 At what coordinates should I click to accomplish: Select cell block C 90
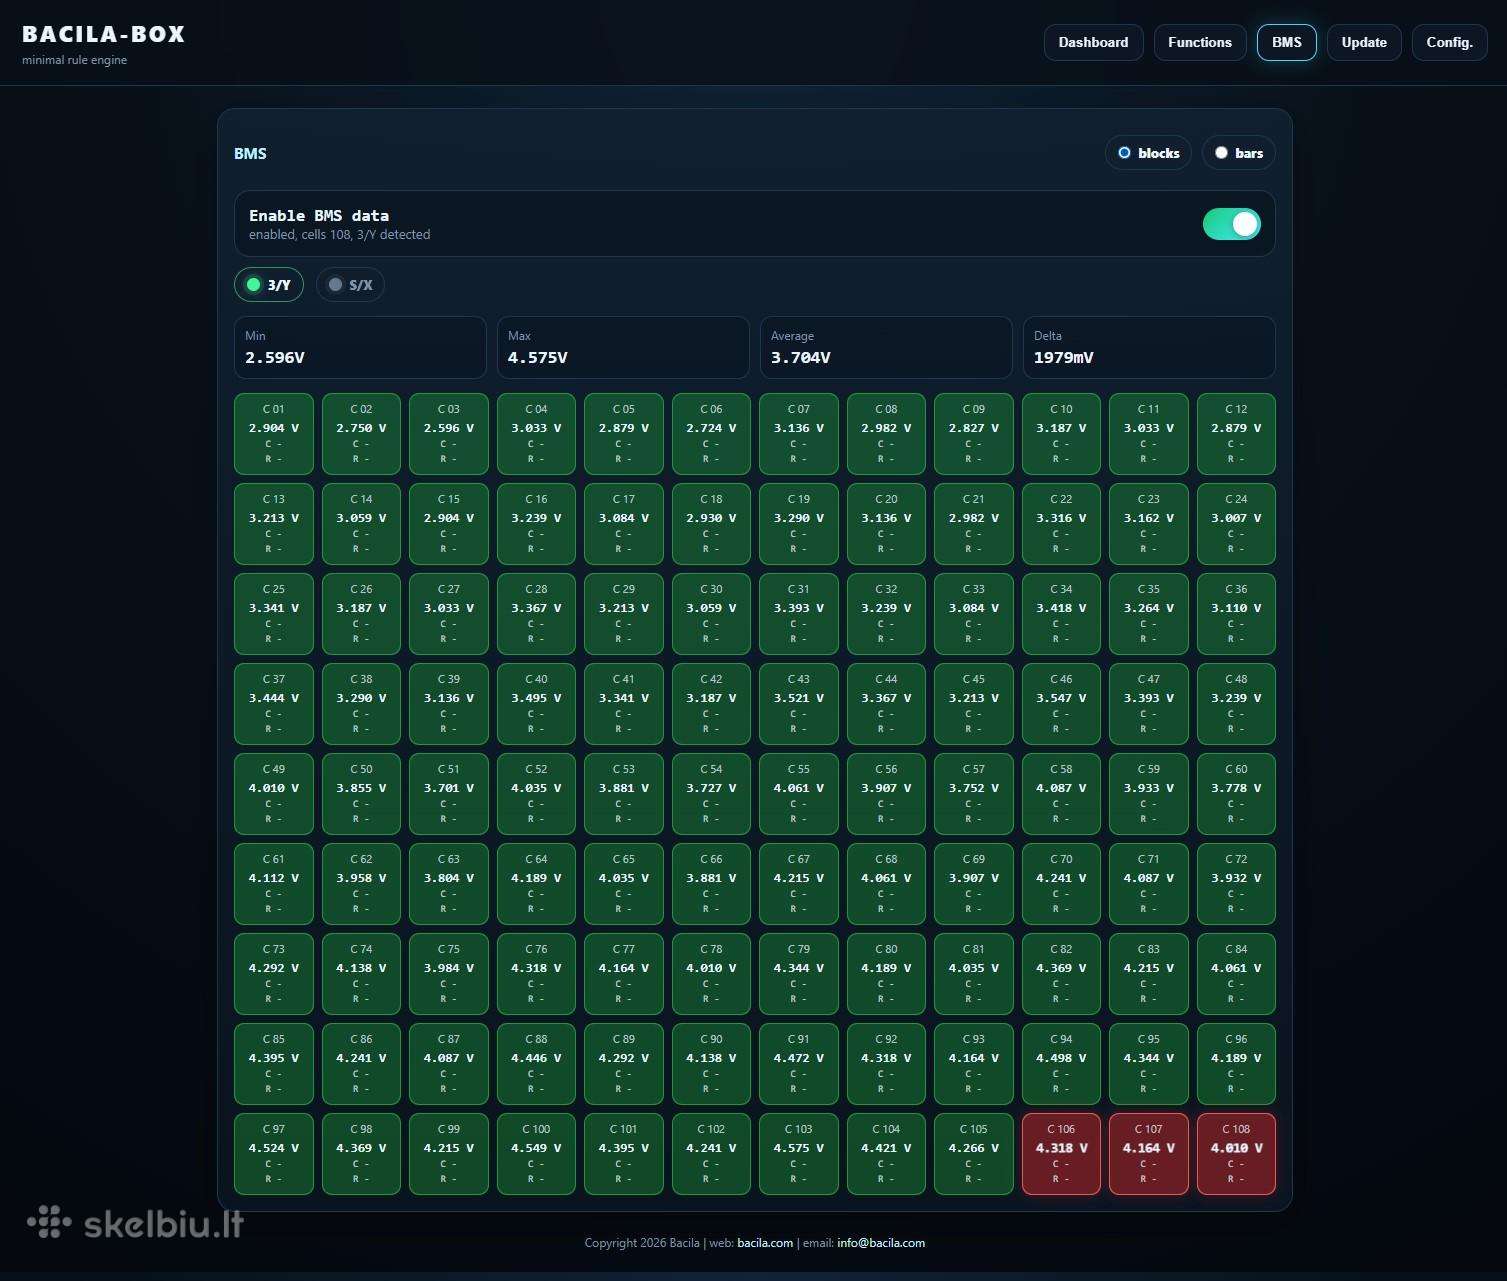711,1064
